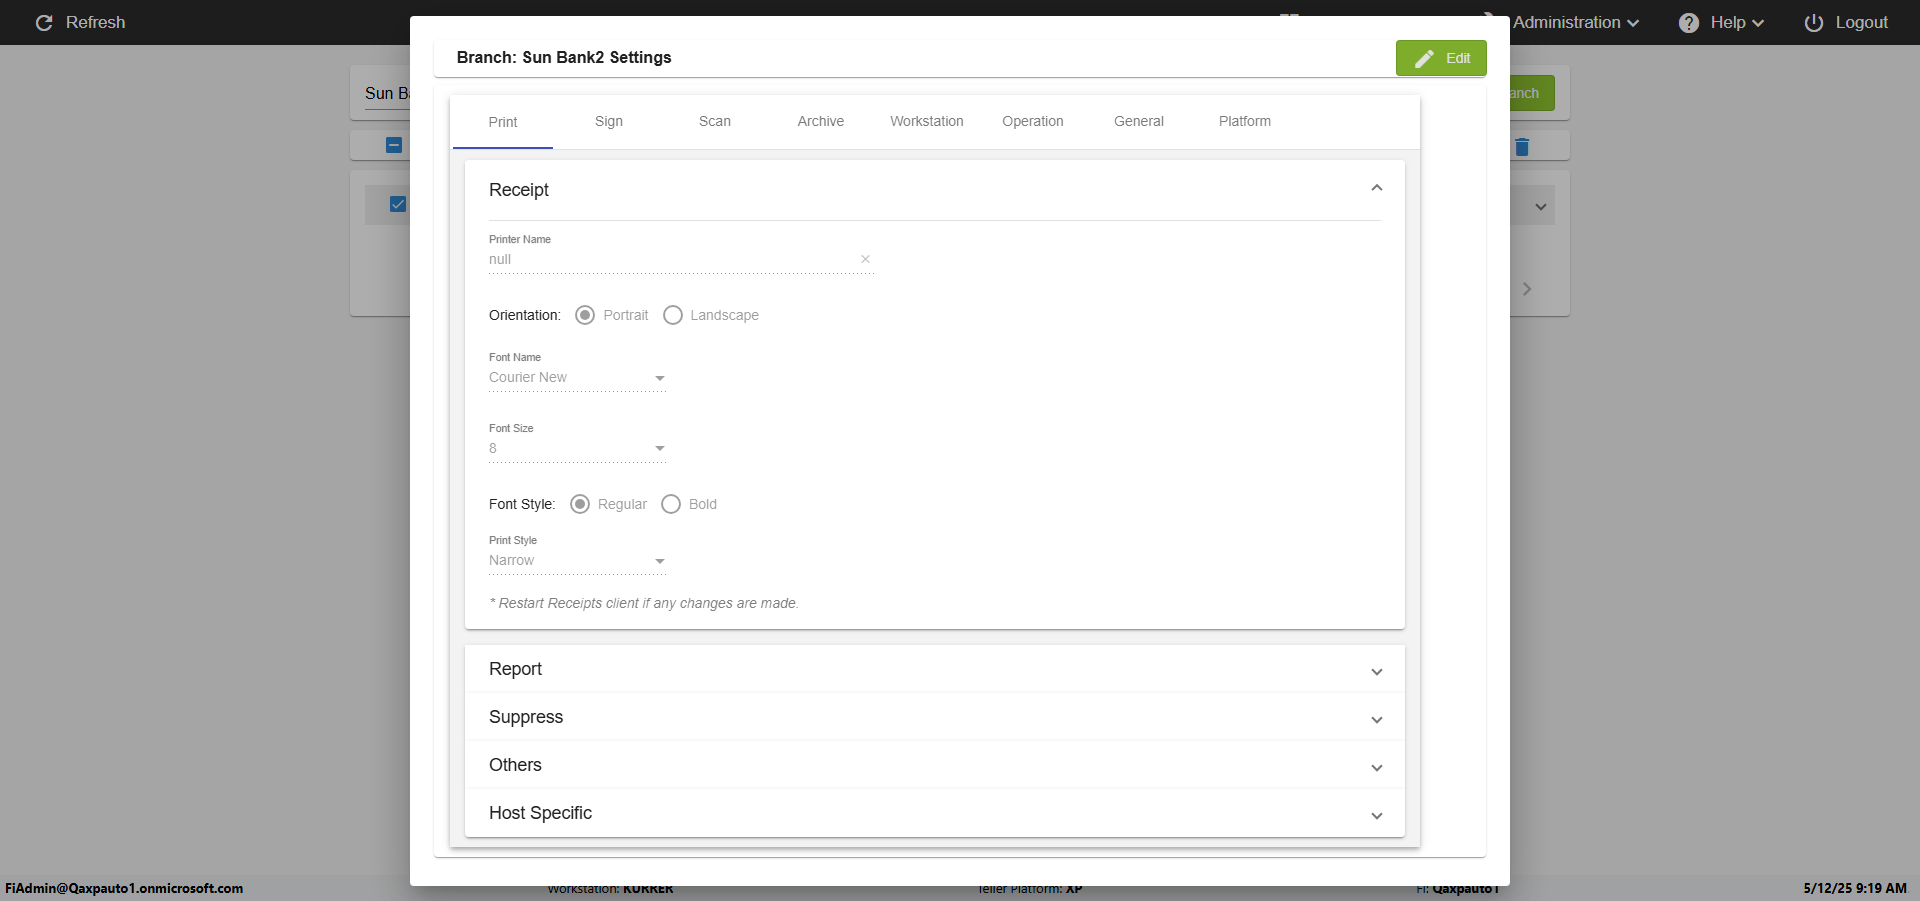Screen dimensions: 1920x901
Task: Open the Print Style dropdown
Action: (x=577, y=561)
